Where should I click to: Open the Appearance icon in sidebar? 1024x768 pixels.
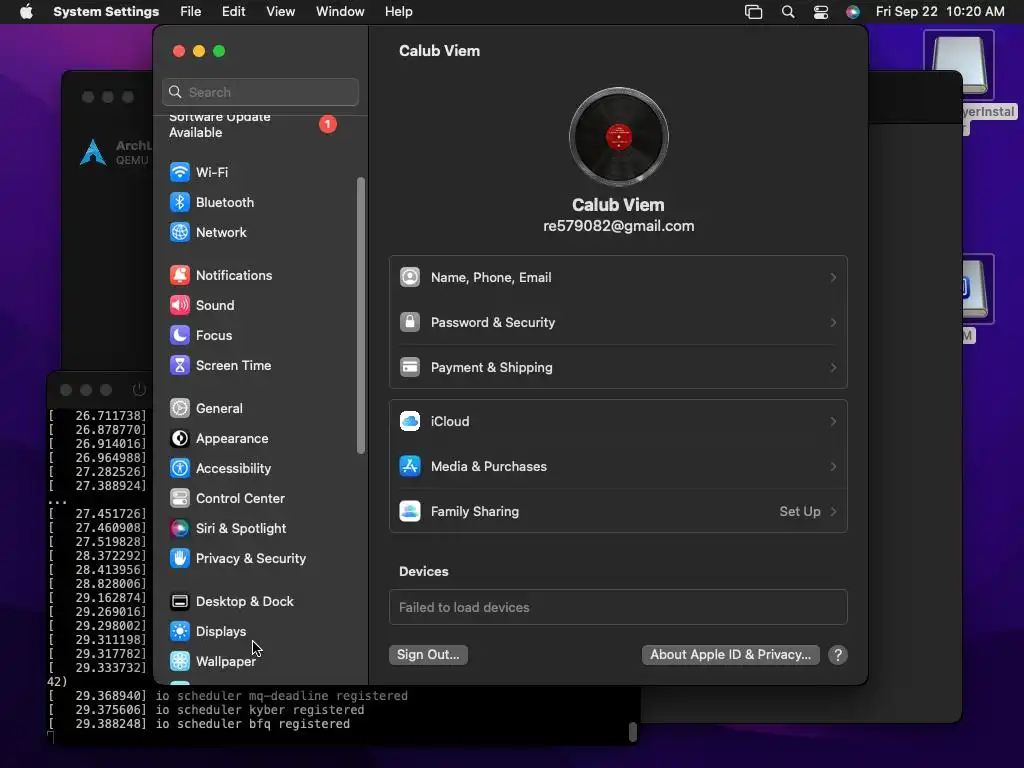[180, 439]
